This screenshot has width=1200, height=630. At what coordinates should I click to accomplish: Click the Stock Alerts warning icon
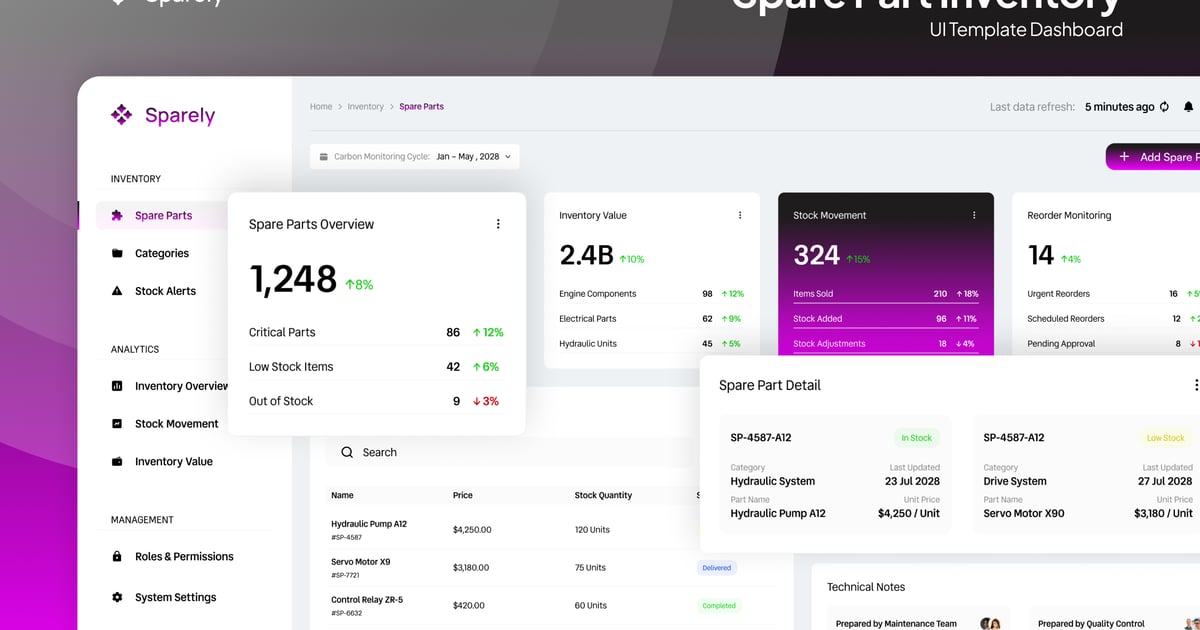(x=117, y=291)
